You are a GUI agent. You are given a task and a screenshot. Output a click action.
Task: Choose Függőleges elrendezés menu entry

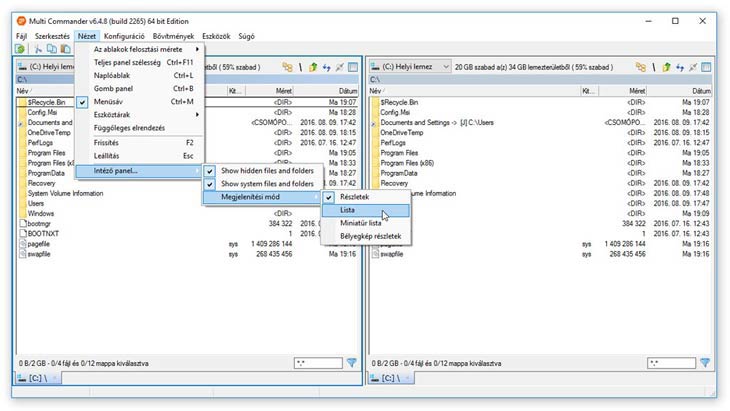pos(140,128)
